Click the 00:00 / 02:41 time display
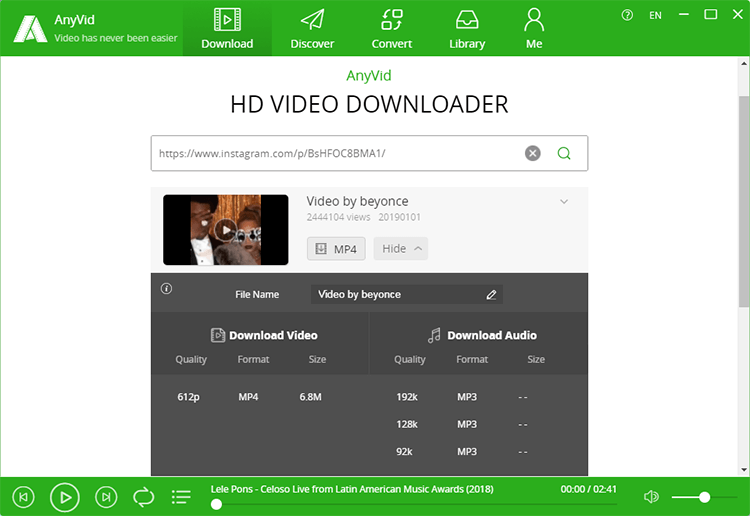 [588, 489]
